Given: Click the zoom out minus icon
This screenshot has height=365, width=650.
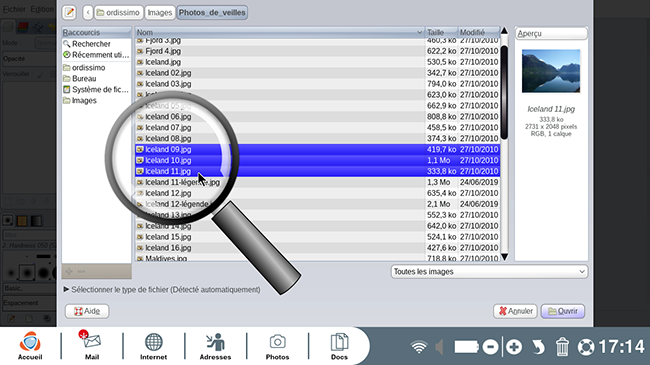Looking at the screenshot, I should (490, 347).
